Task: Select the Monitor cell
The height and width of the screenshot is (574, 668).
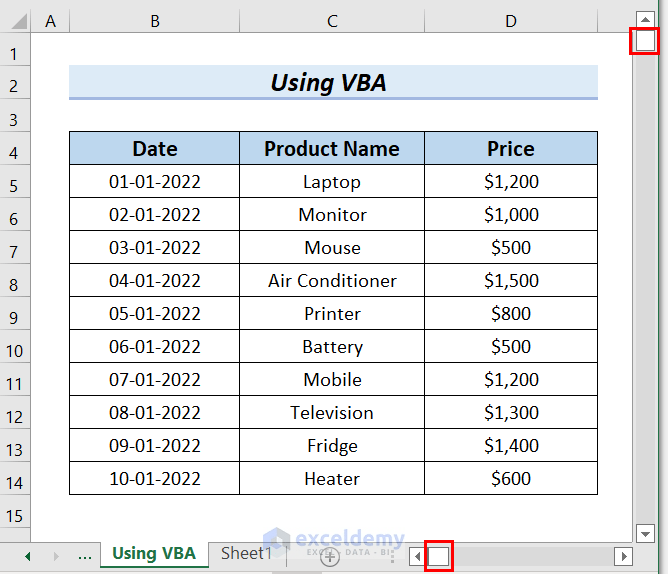Action: pyautogui.click(x=332, y=214)
